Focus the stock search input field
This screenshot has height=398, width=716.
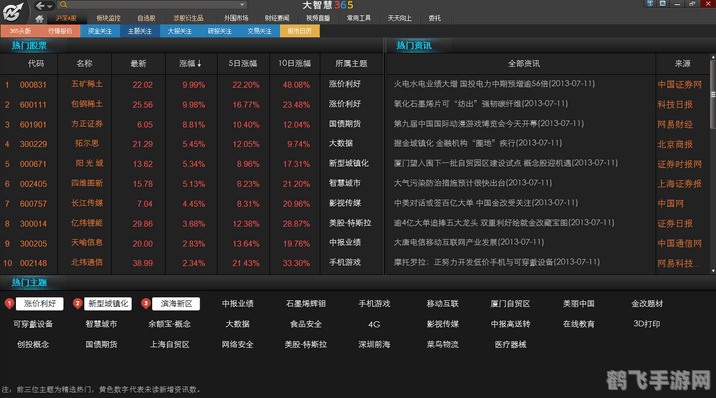point(153,5)
